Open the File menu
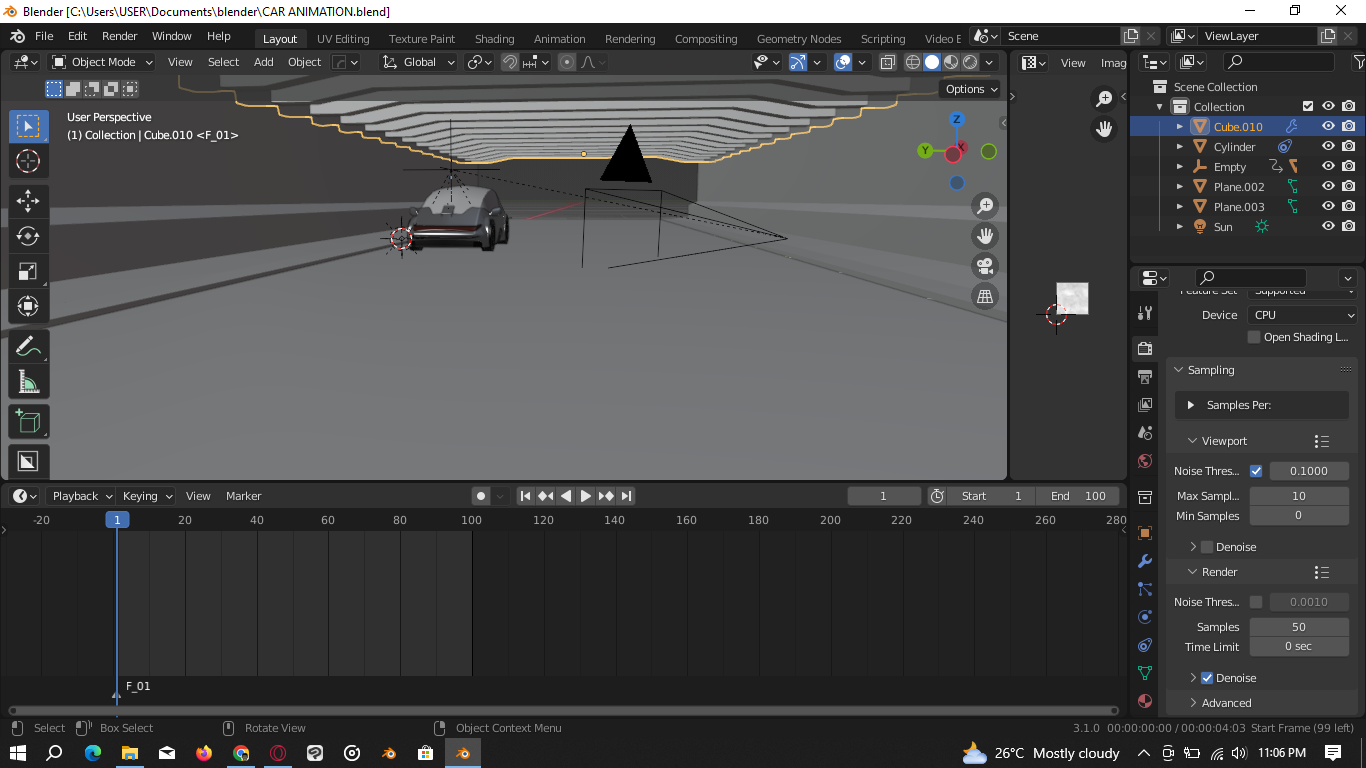 (44, 36)
